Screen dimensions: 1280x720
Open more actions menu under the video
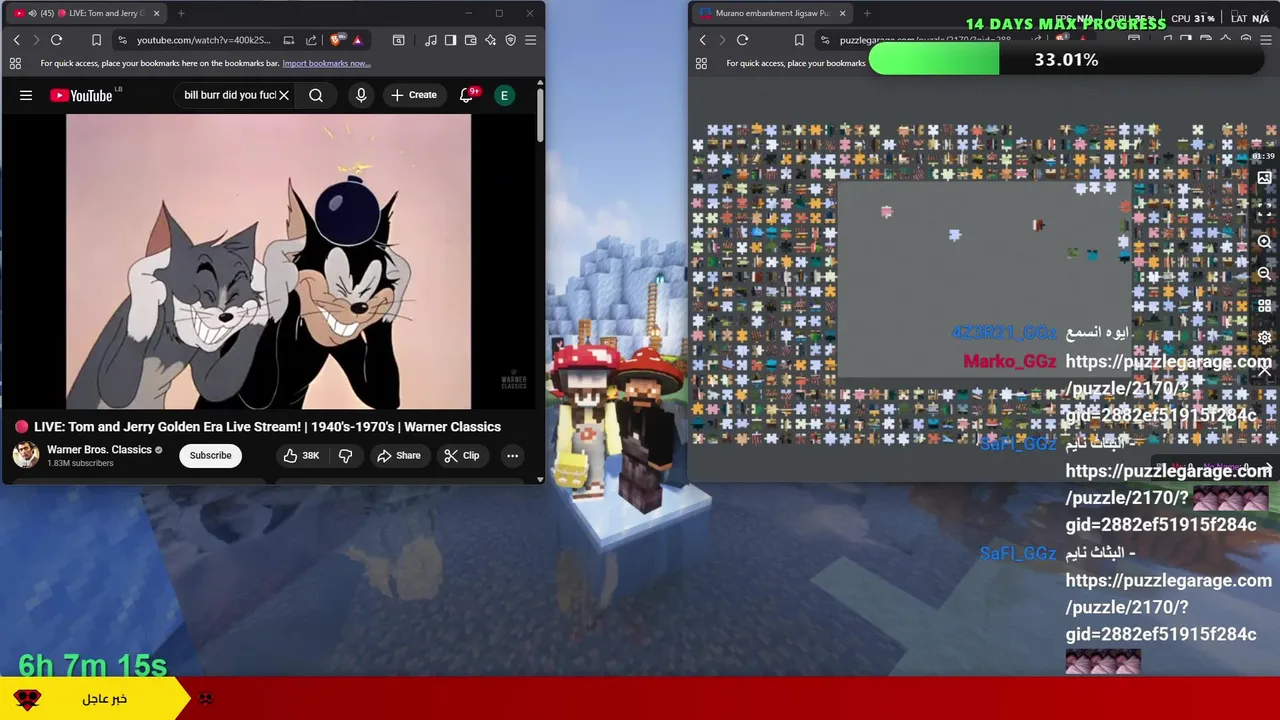pyautogui.click(x=512, y=455)
